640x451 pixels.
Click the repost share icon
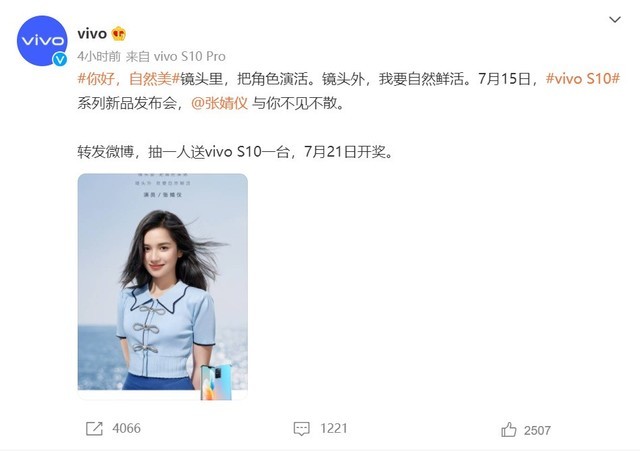(x=94, y=429)
